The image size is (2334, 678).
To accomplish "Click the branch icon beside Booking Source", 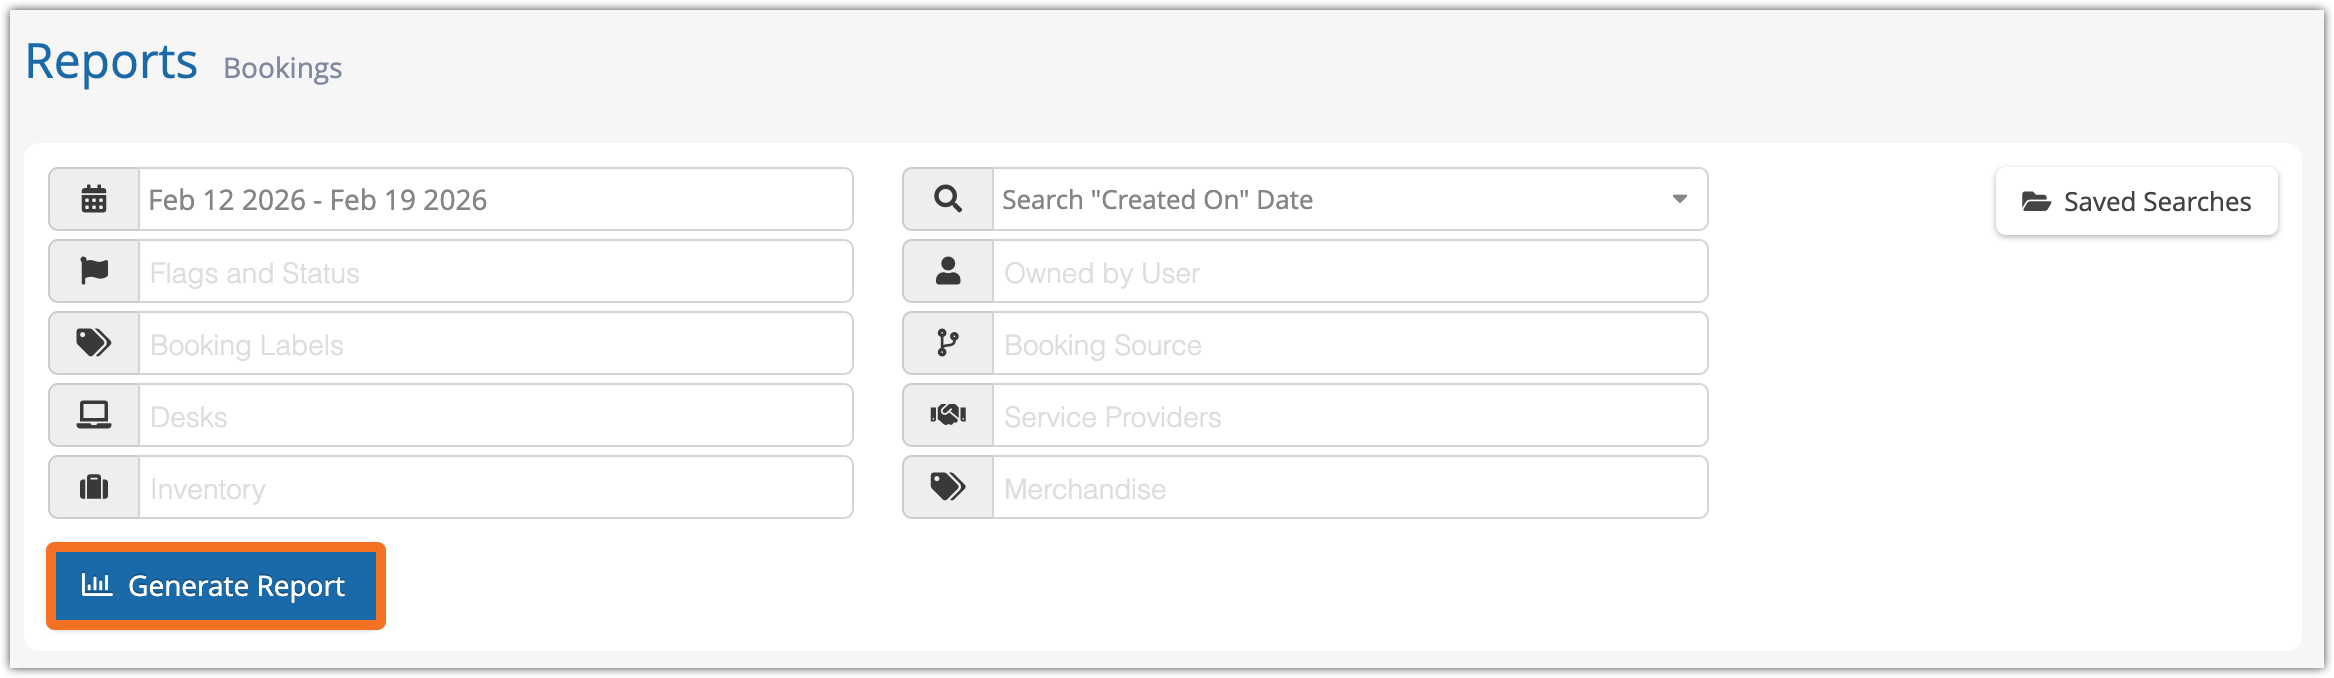I will click(948, 344).
